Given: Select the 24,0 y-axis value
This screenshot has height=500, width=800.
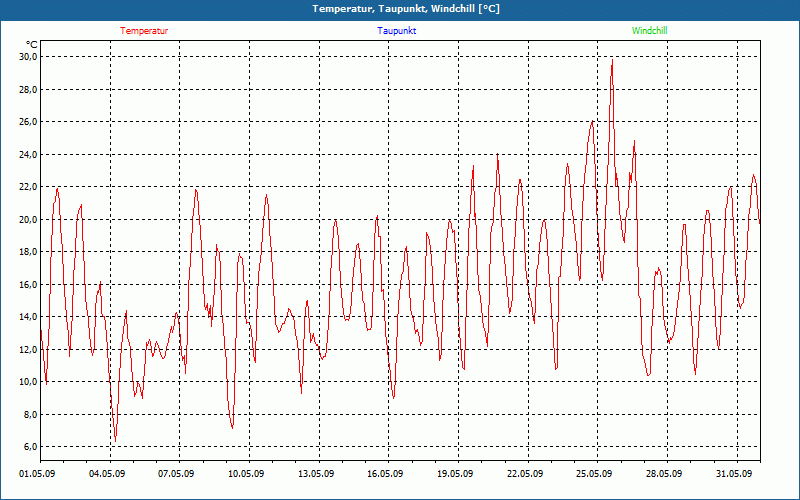Looking at the screenshot, I should [x=28, y=154].
